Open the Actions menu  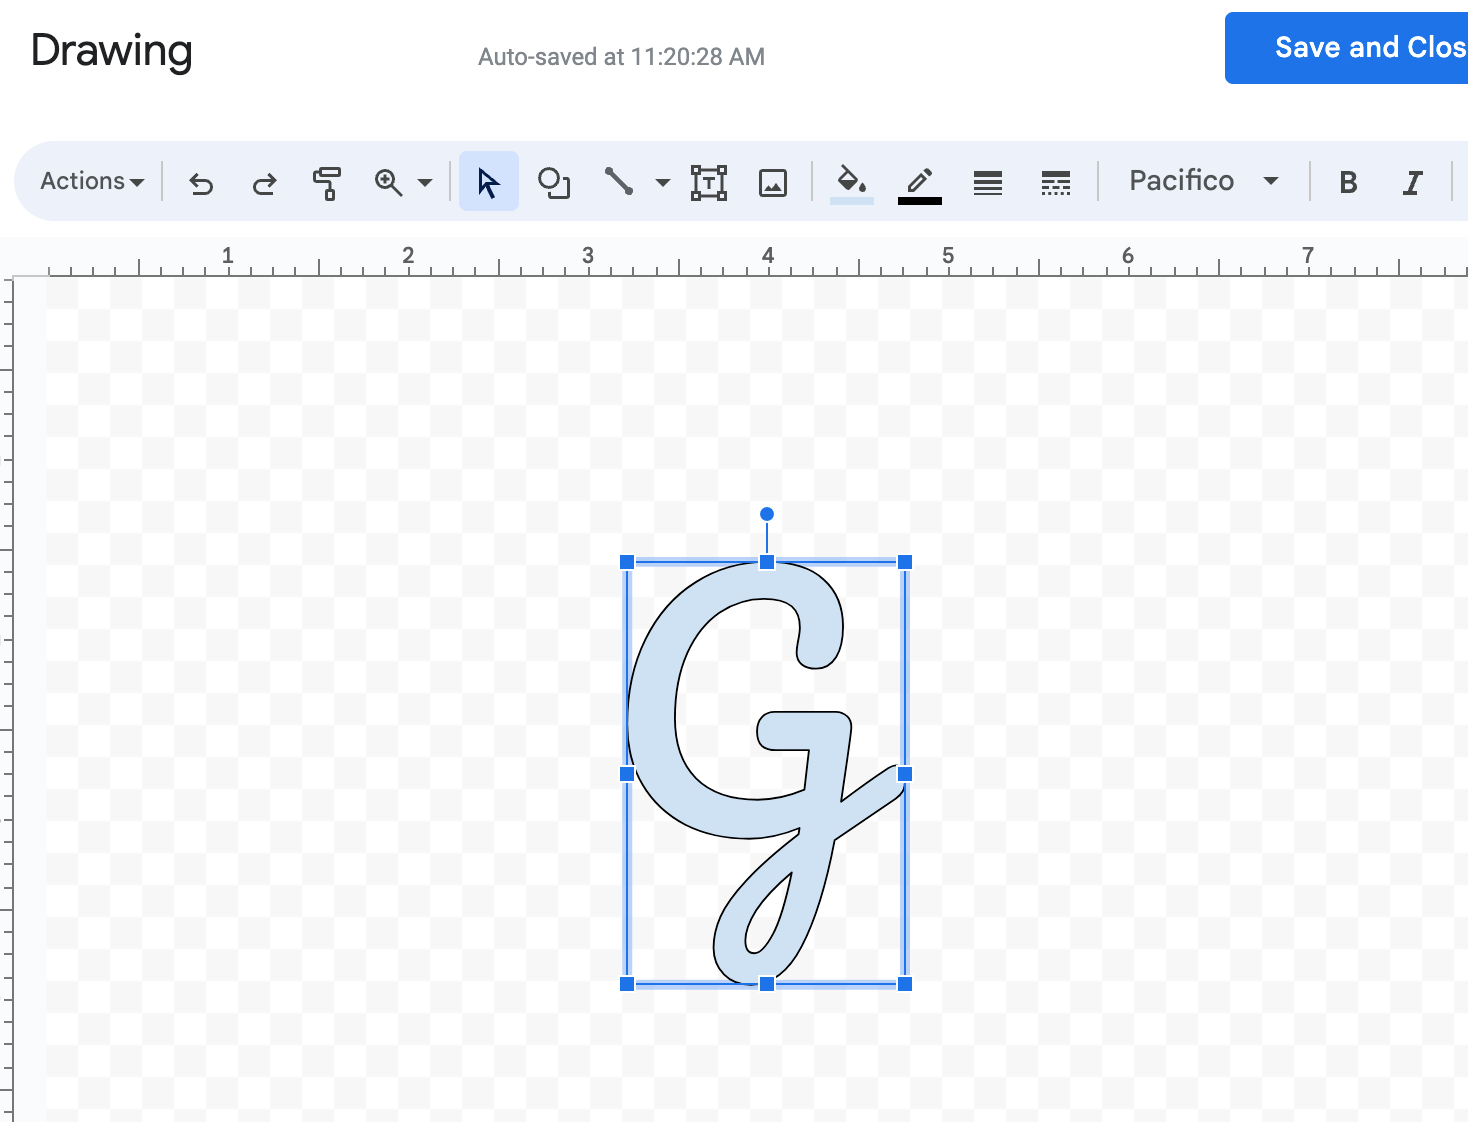click(x=92, y=181)
